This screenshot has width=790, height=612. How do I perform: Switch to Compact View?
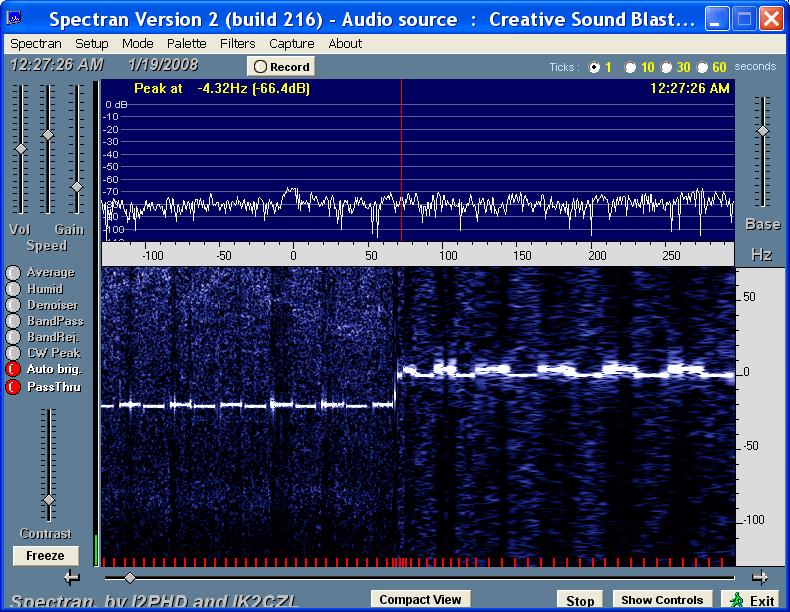(x=420, y=599)
